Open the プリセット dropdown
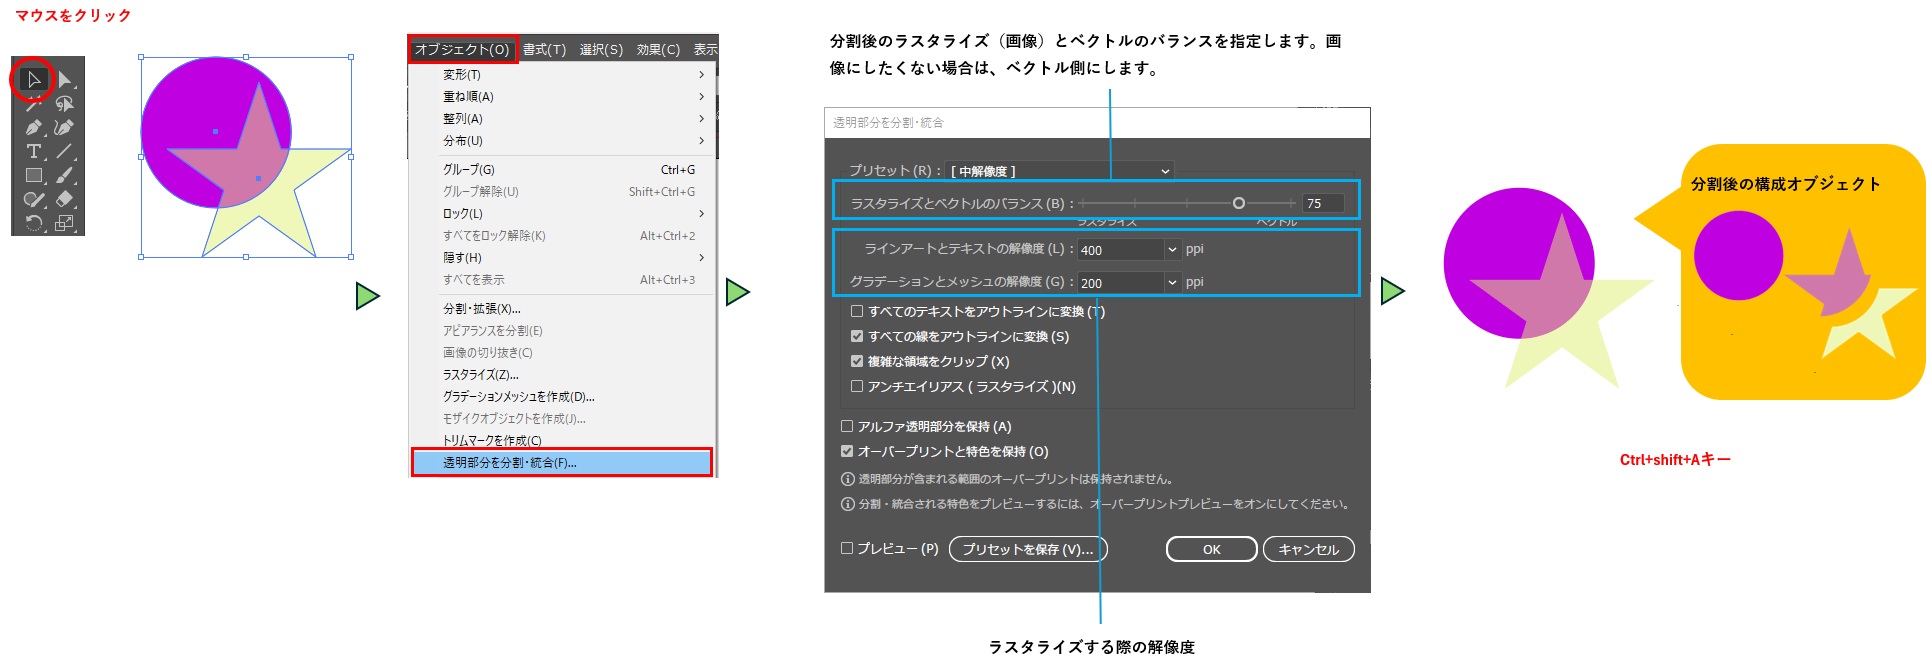This screenshot has height=671, width=1932. (x=1060, y=171)
